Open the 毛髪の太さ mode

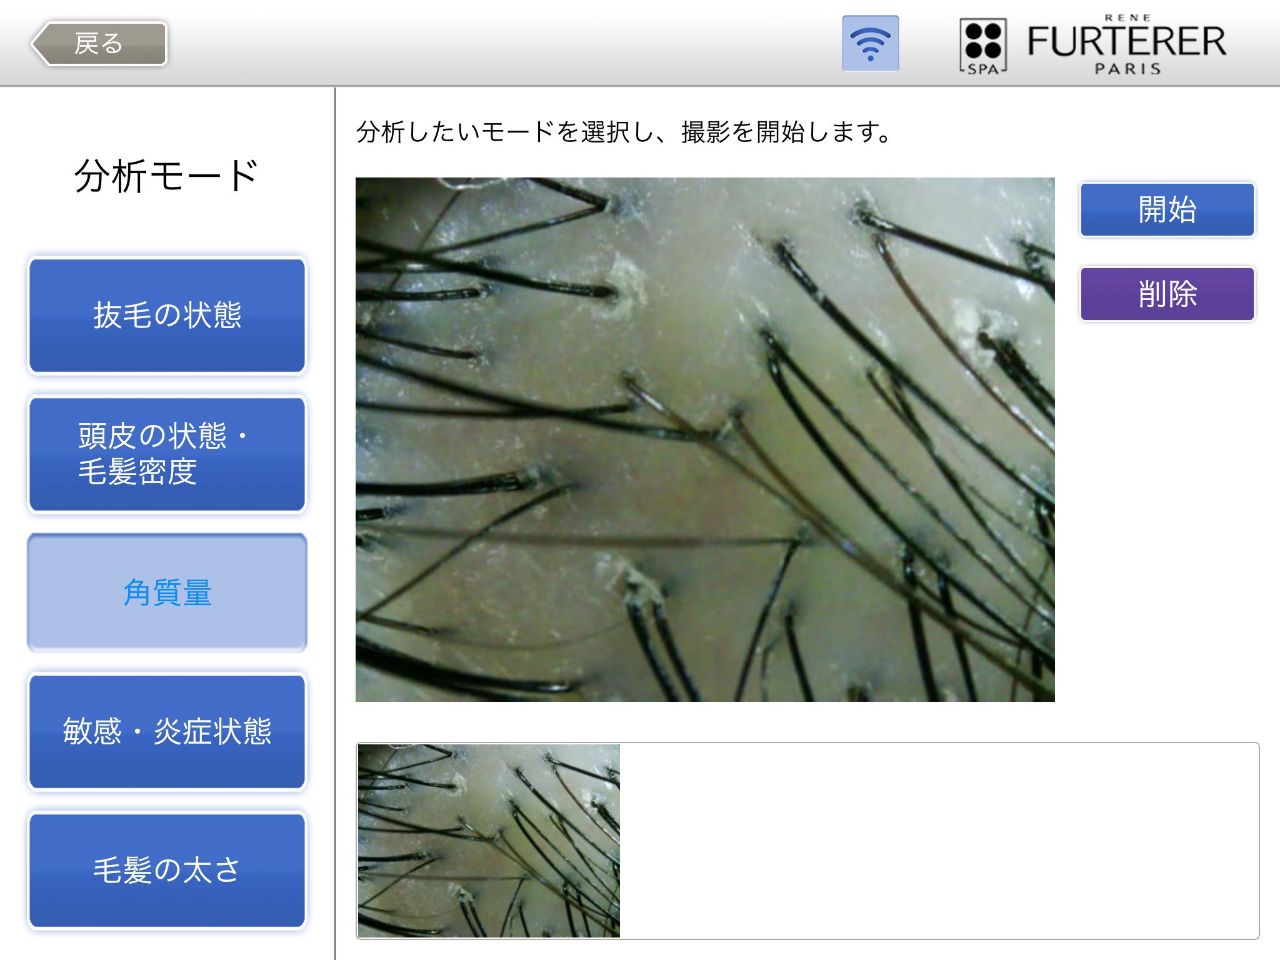click(x=167, y=870)
